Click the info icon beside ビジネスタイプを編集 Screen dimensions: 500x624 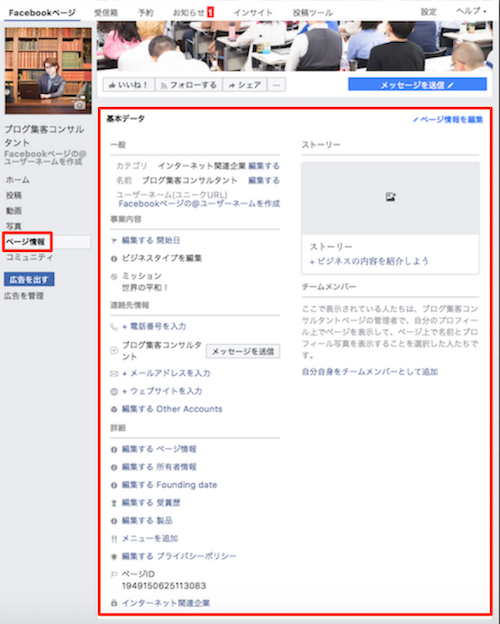click(114, 259)
